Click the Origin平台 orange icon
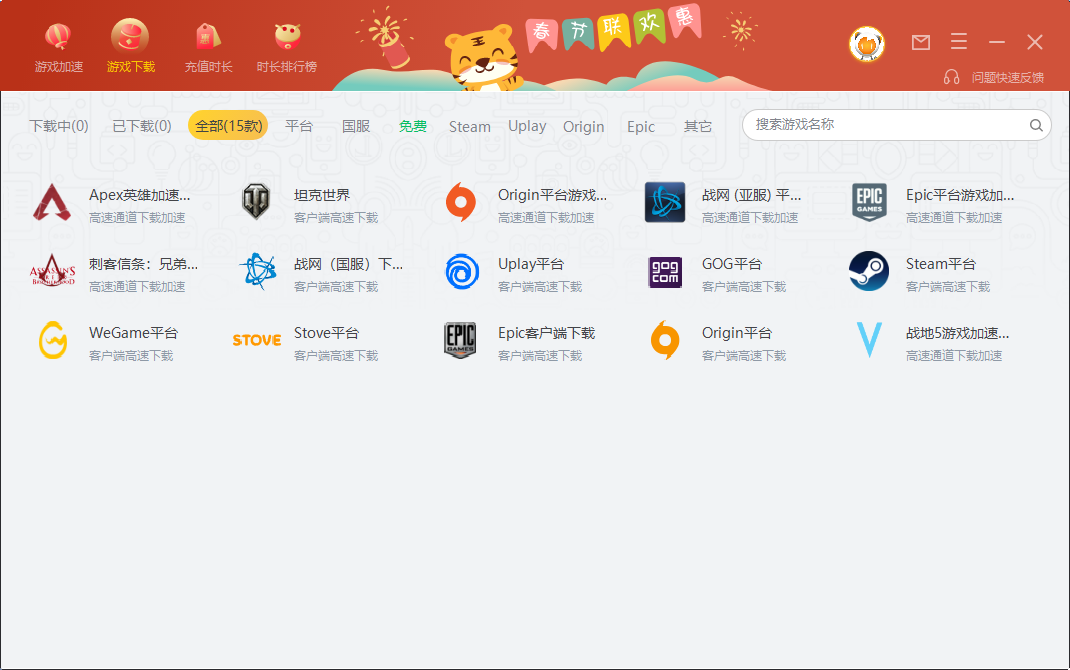Image resolution: width=1070 pixels, height=670 pixels. [x=665, y=340]
